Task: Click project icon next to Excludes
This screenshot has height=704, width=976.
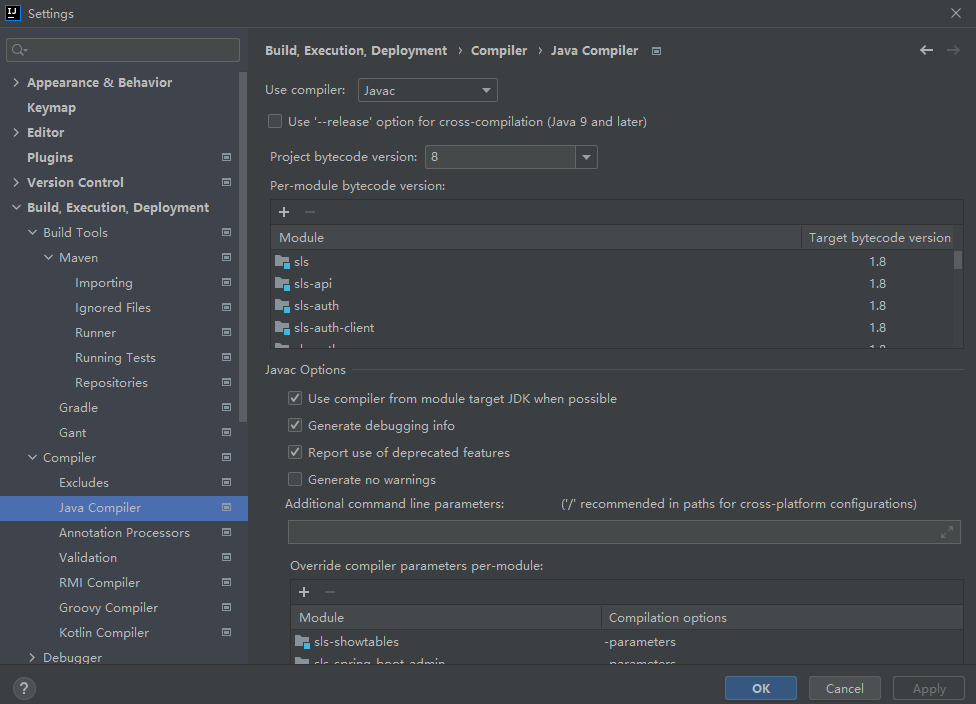Action: pyautogui.click(x=227, y=482)
